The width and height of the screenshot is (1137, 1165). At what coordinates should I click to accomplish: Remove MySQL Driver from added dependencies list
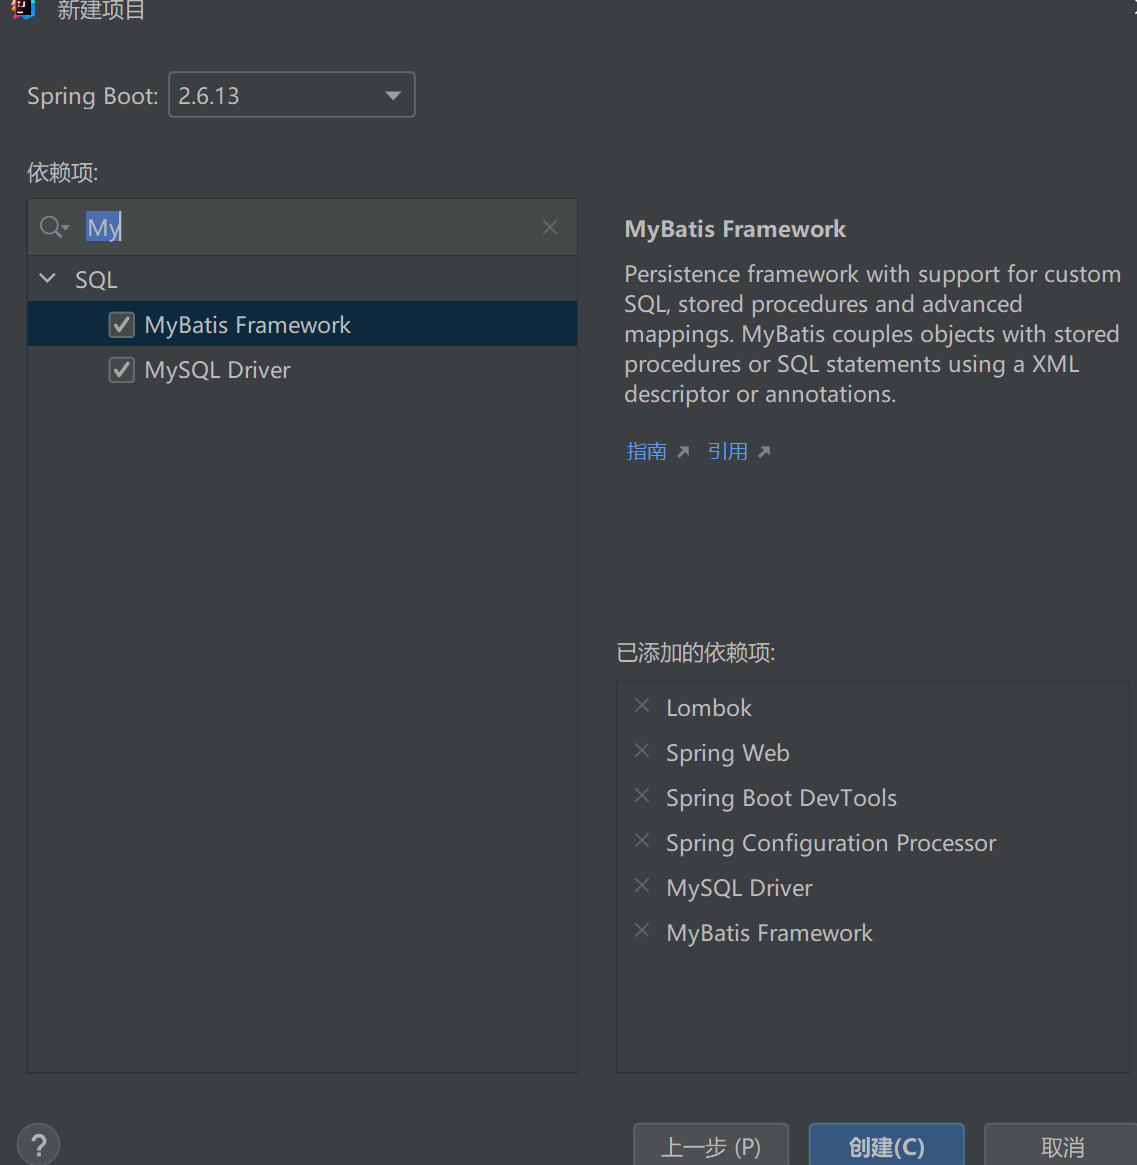(642, 886)
